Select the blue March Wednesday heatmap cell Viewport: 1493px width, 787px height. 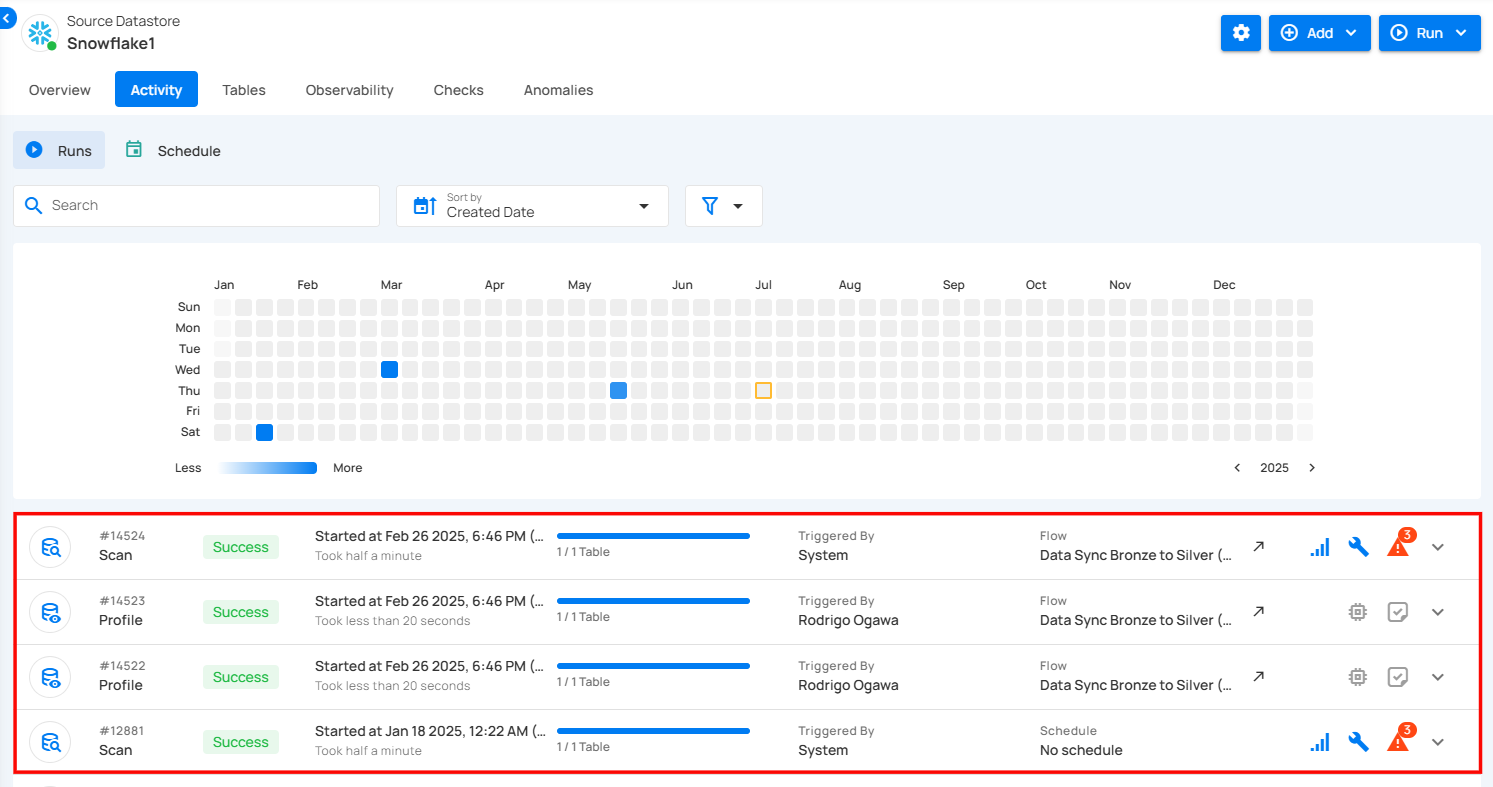390,370
